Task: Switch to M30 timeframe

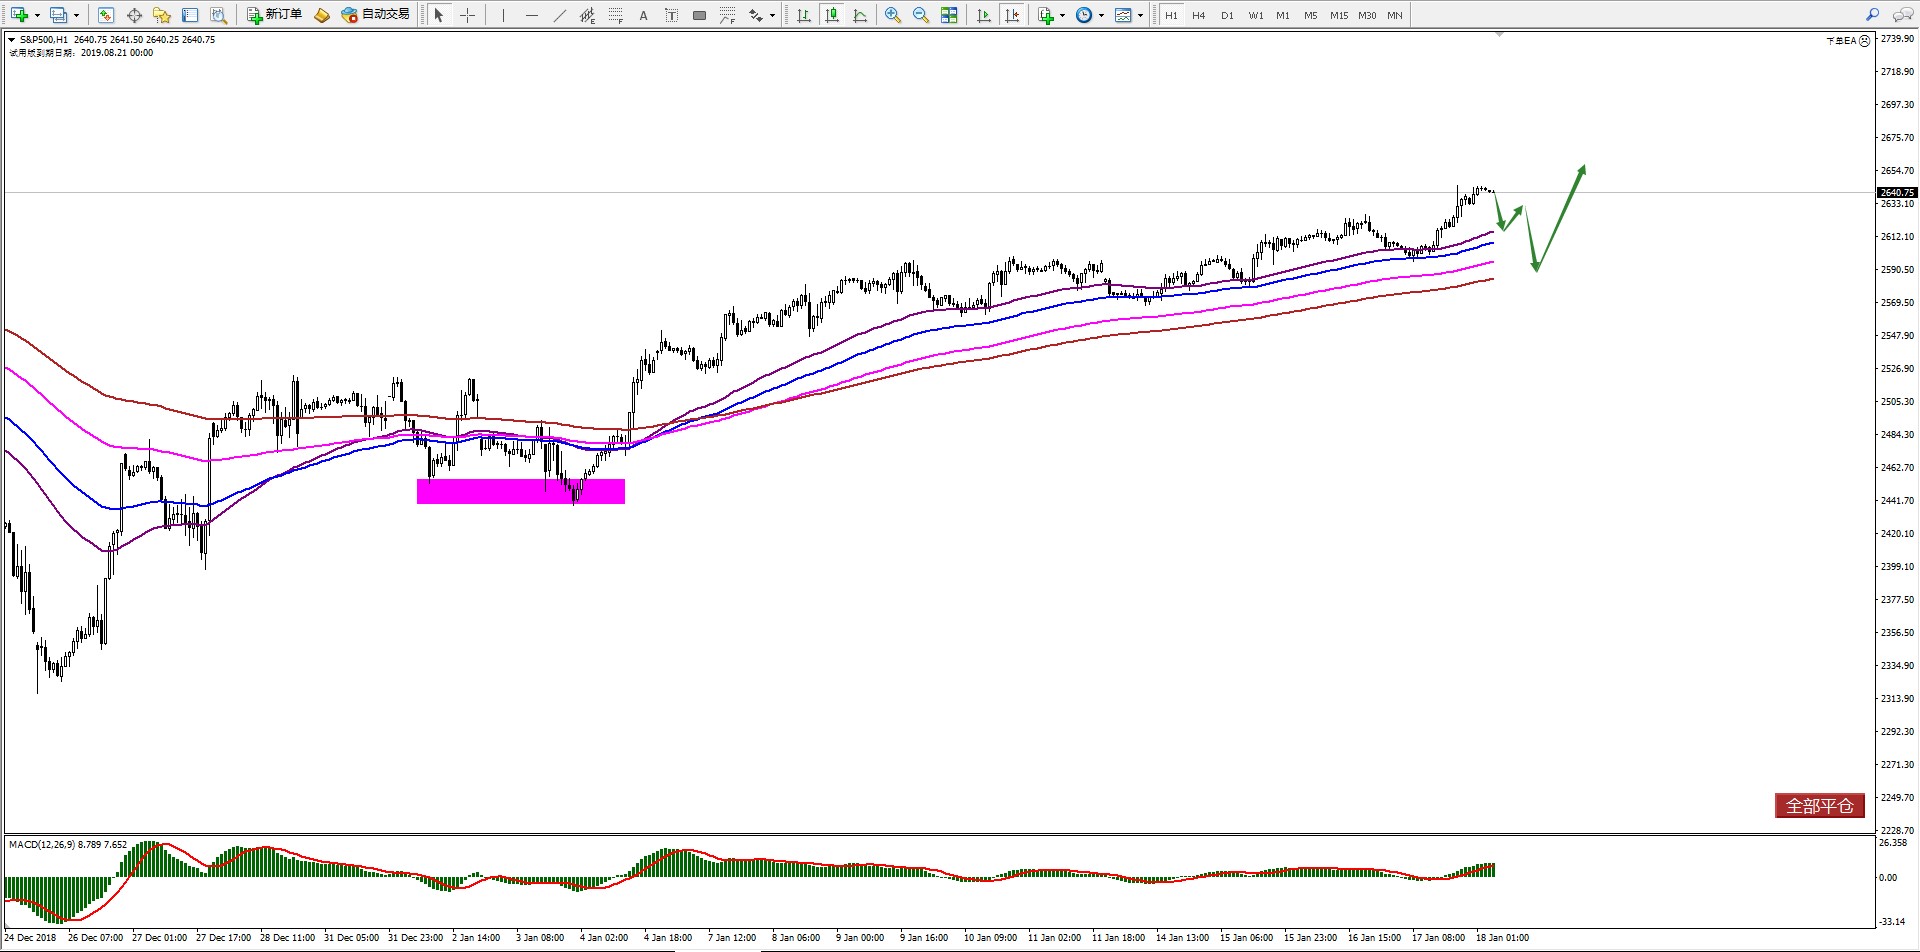Action: (1367, 15)
